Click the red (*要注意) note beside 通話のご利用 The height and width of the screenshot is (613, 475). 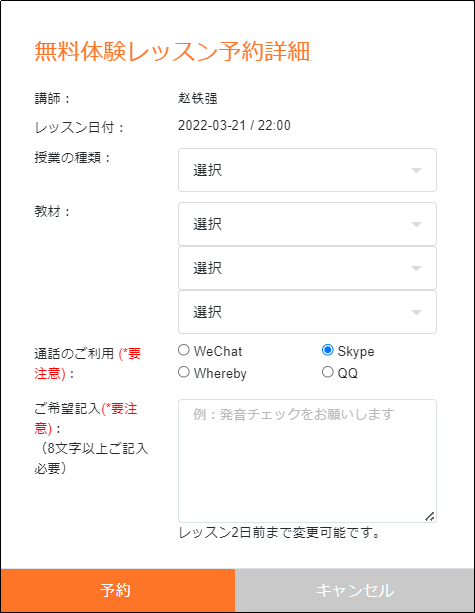88,364
